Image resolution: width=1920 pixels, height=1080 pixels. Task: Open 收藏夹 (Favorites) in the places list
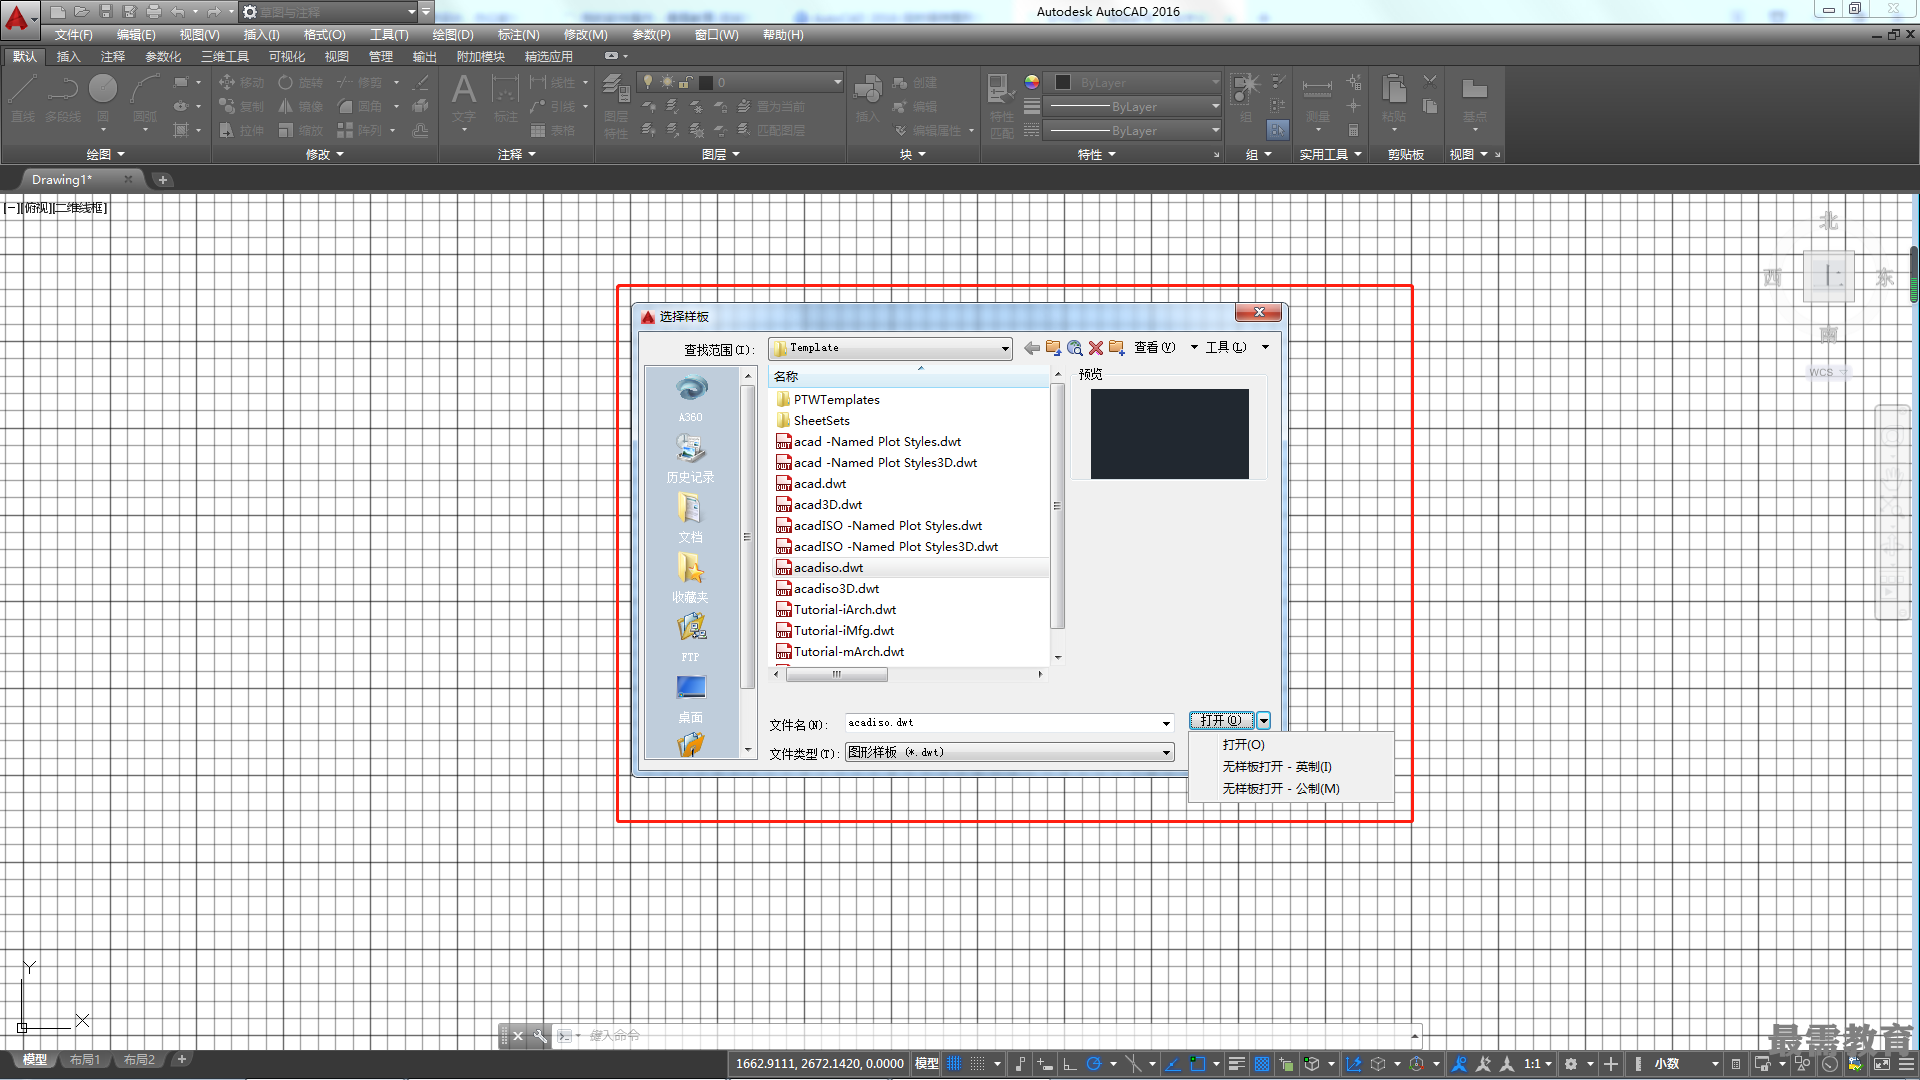pos(690,578)
